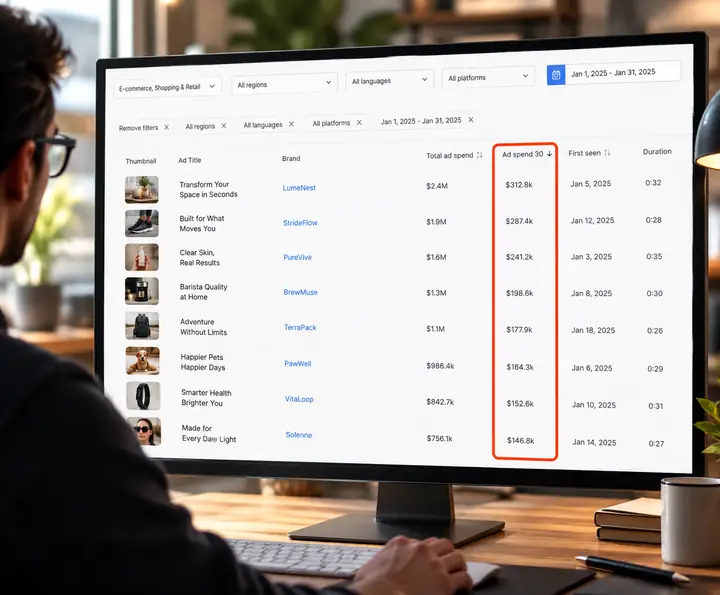Open the Solenne sunglasses ad thumbnail
The width and height of the screenshot is (720, 595).
pos(144,431)
